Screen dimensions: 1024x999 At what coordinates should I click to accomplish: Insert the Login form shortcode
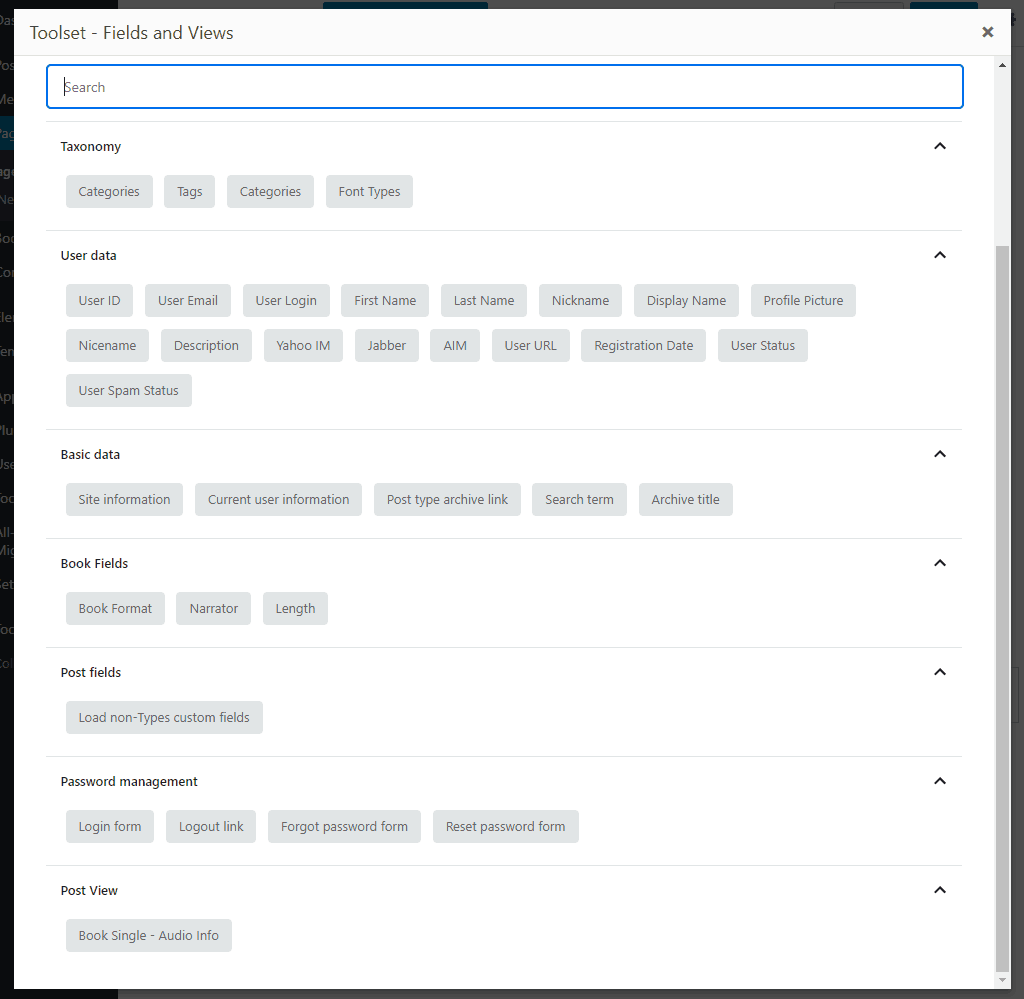point(109,826)
